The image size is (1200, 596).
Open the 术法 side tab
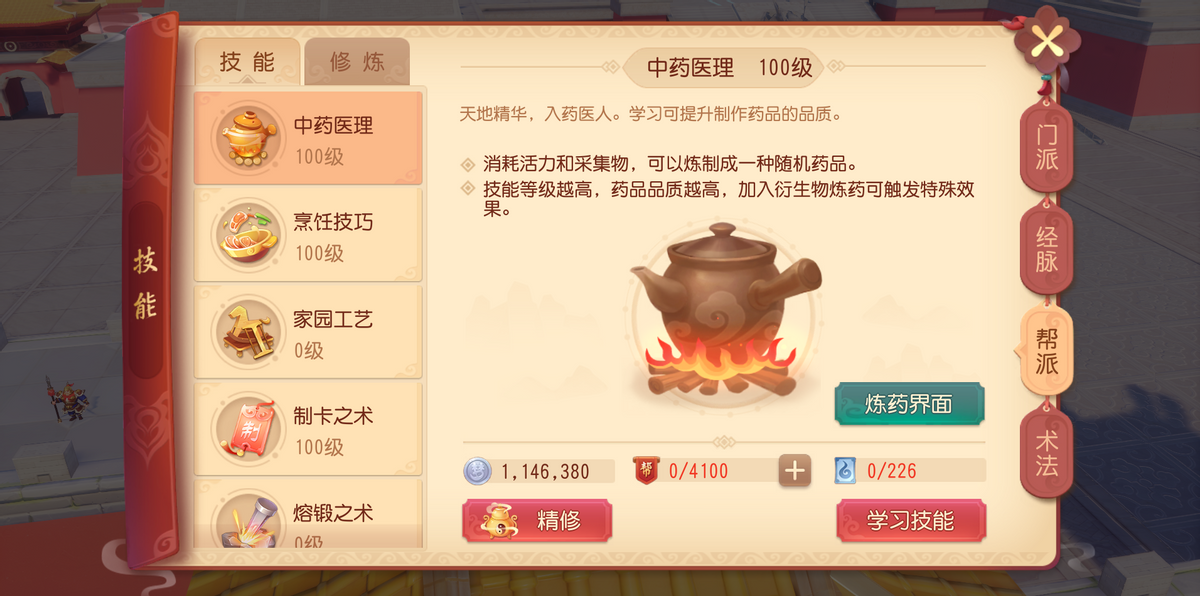[1046, 453]
